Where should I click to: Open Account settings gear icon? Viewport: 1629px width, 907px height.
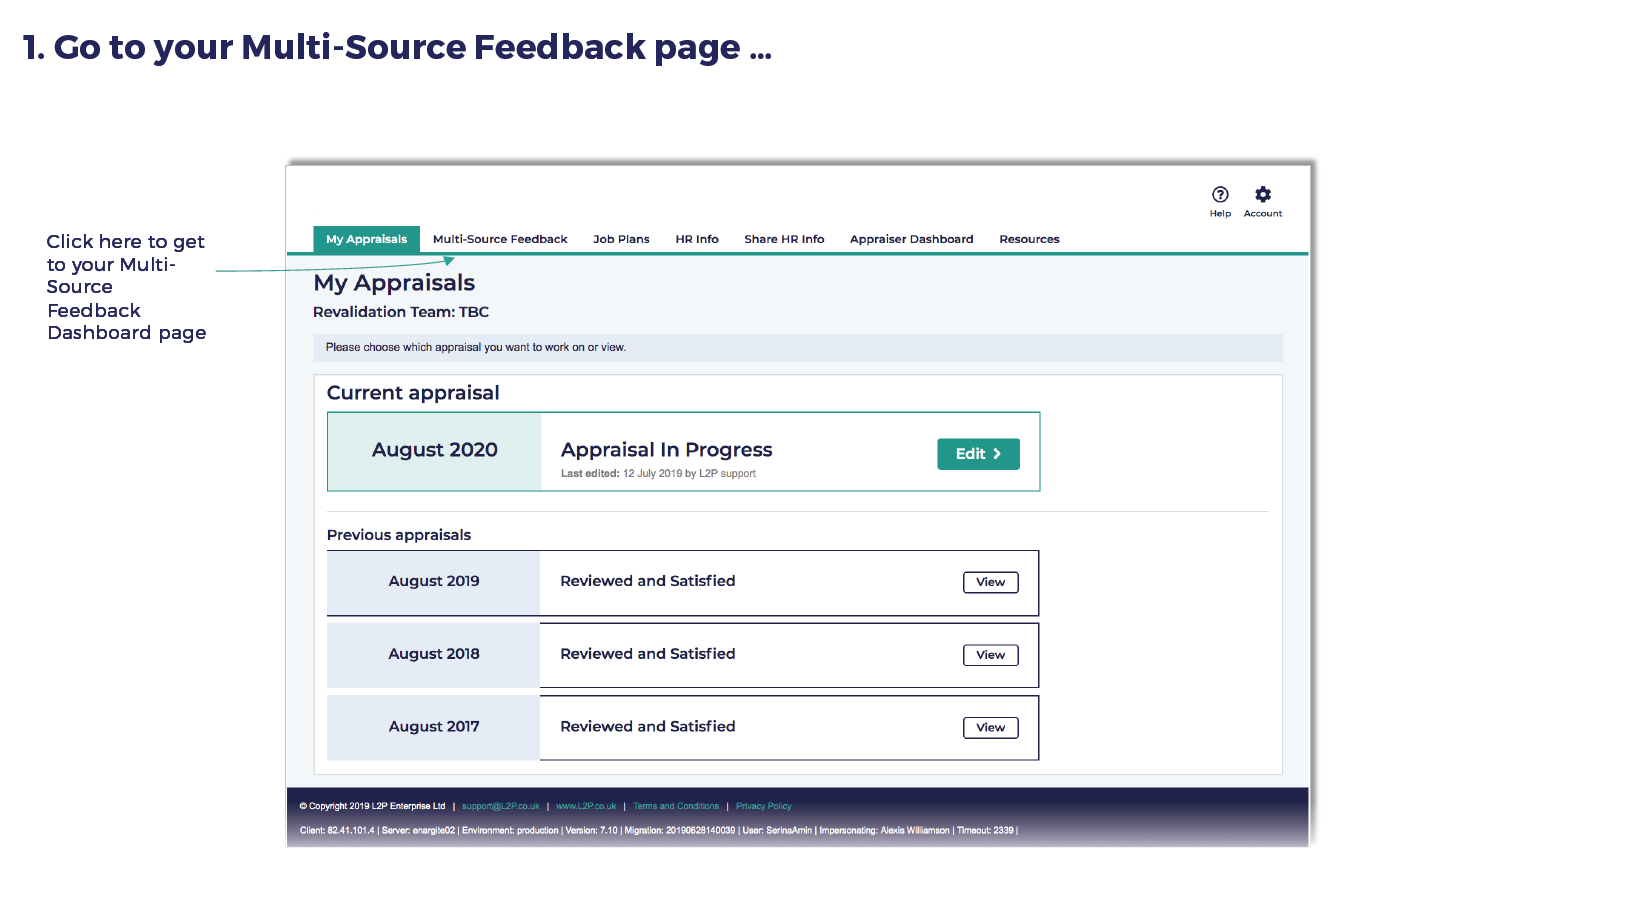(1262, 195)
